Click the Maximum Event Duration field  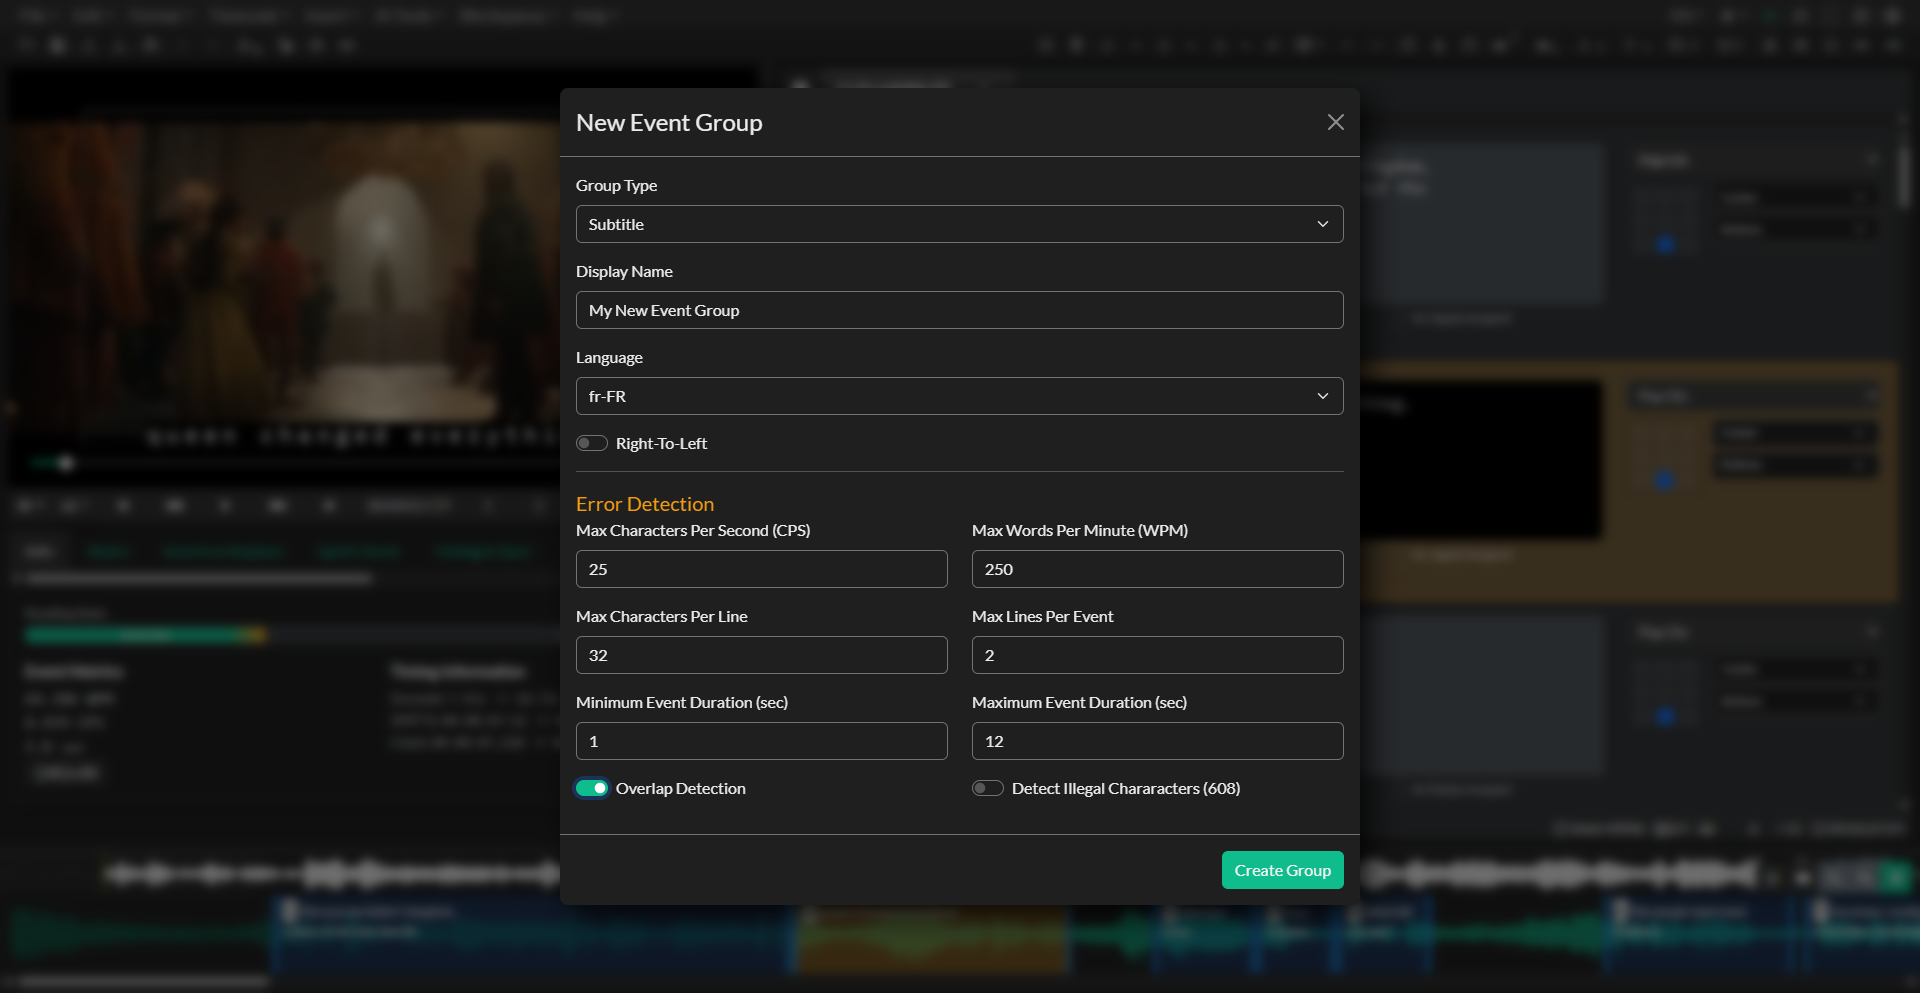(x=1156, y=741)
